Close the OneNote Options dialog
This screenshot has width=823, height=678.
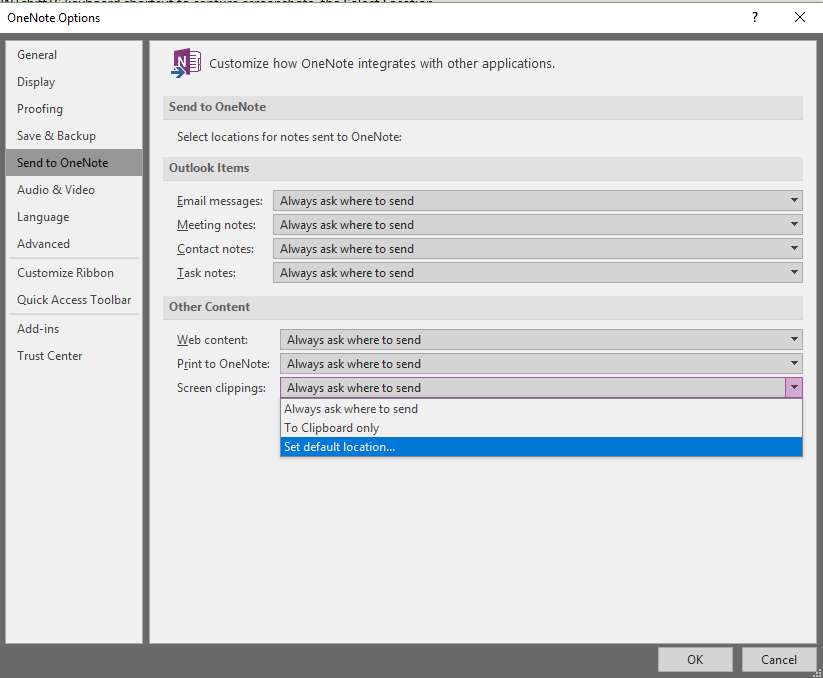800,17
